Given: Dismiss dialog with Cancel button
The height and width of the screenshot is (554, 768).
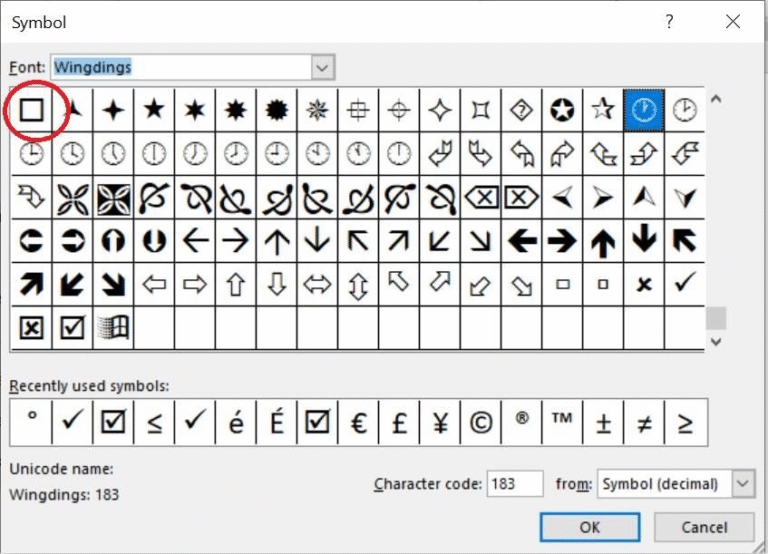Looking at the screenshot, I should pos(704,527).
